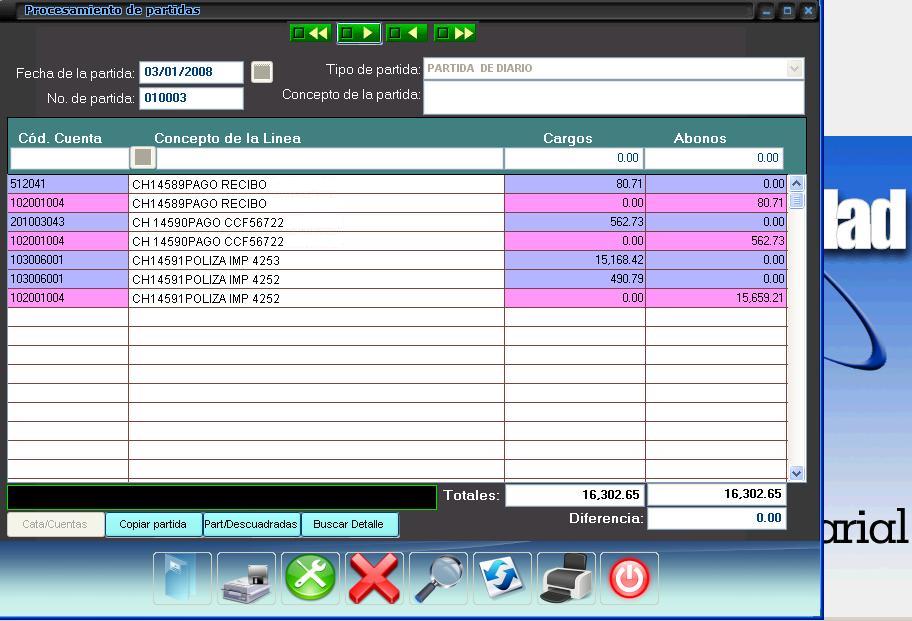Click the red X delete icon
This screenshot has height=621, width=912.
pyautogui.click(x=374, y=579)
